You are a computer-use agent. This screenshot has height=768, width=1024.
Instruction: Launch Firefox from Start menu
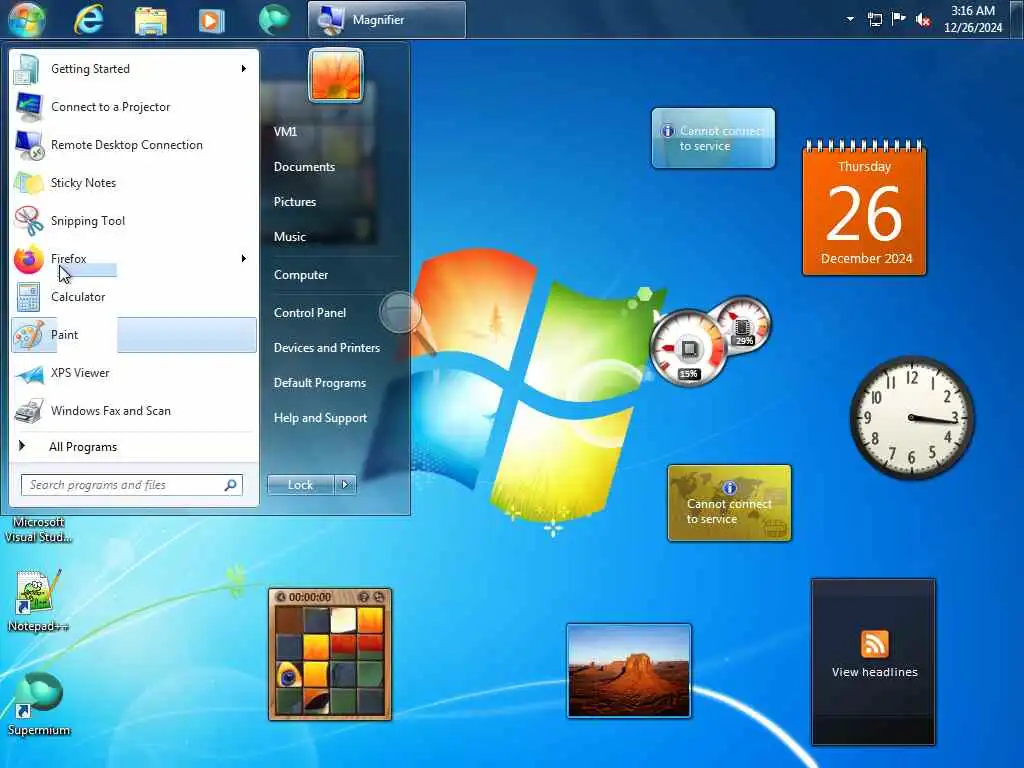pyautogui.click(x=134, y=259)
